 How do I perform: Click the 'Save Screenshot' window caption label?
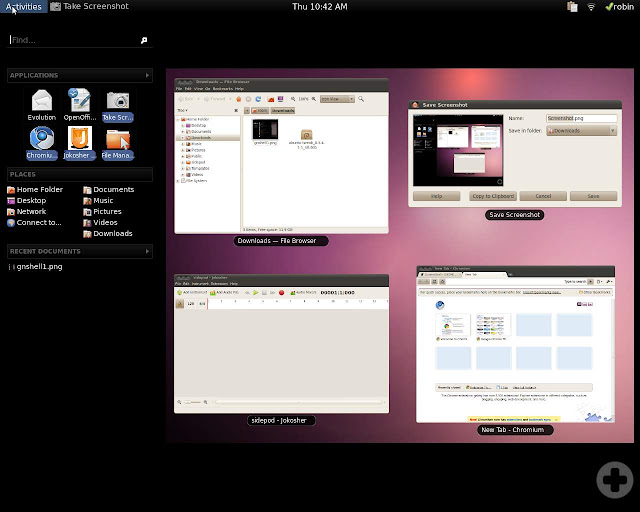click(x=514, y=215)
